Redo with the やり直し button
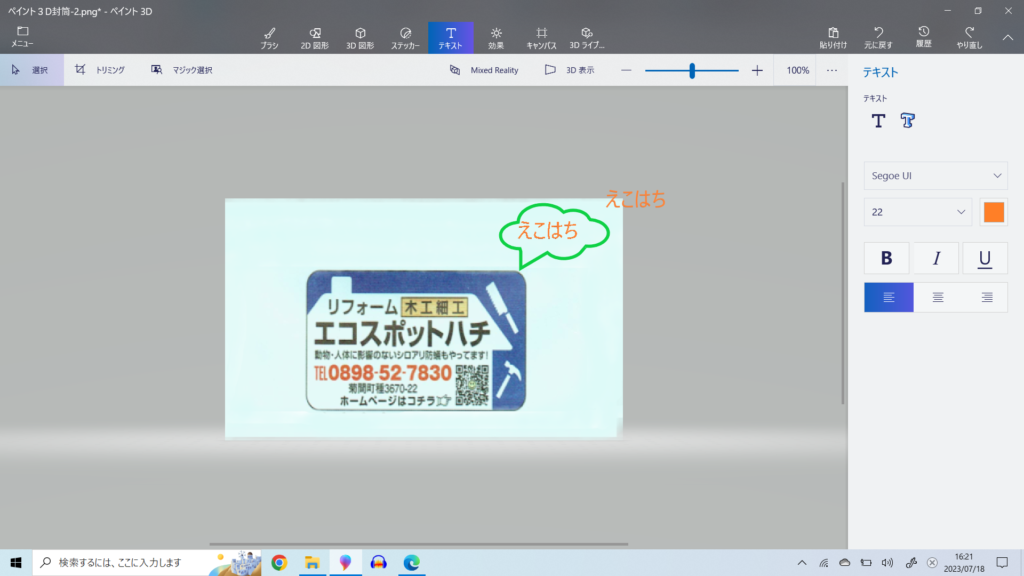 click(969, 38)
